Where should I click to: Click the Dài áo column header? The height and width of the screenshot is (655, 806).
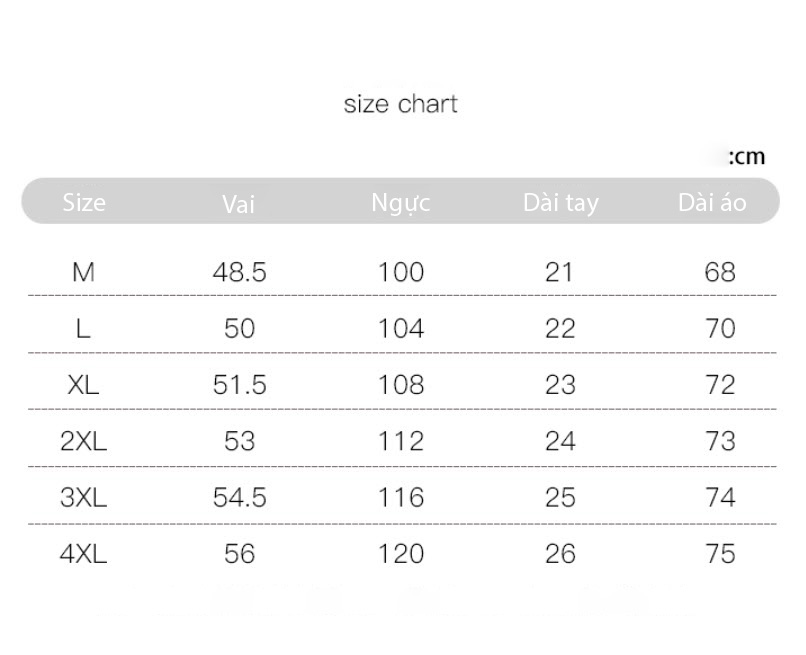point(712,202)
